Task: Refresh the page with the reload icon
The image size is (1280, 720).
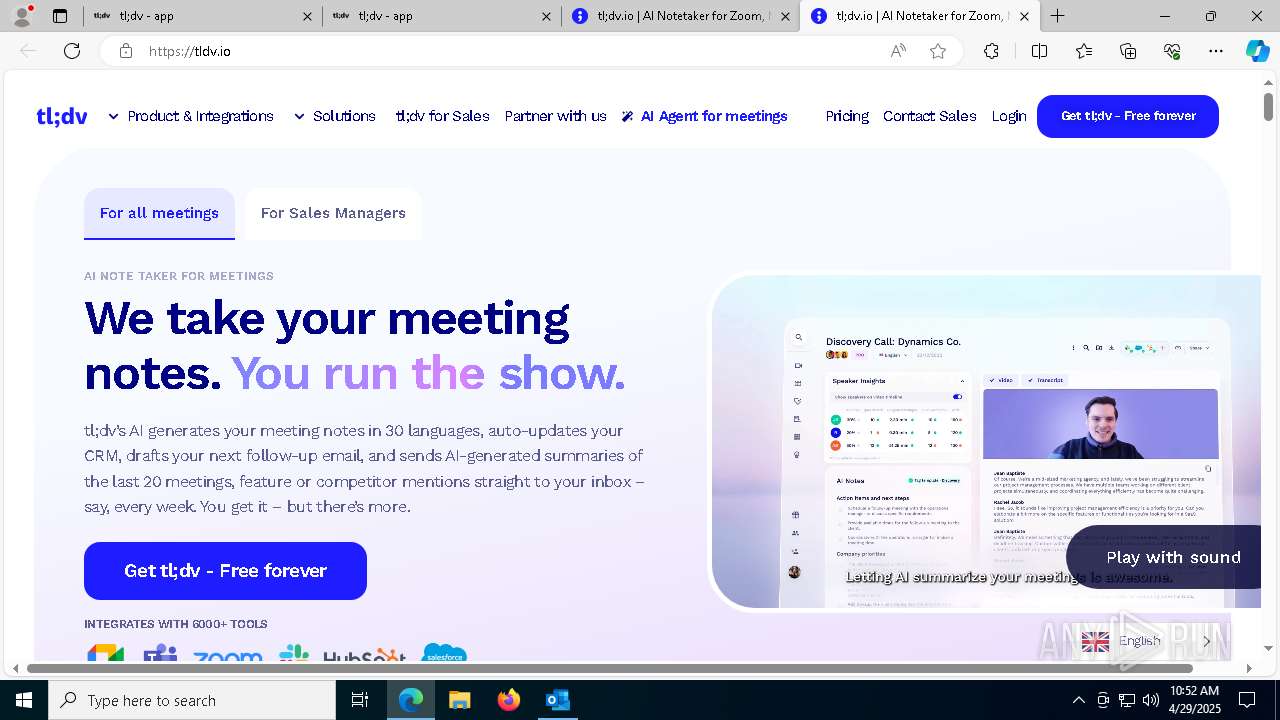Action: (x=72, y=51)
